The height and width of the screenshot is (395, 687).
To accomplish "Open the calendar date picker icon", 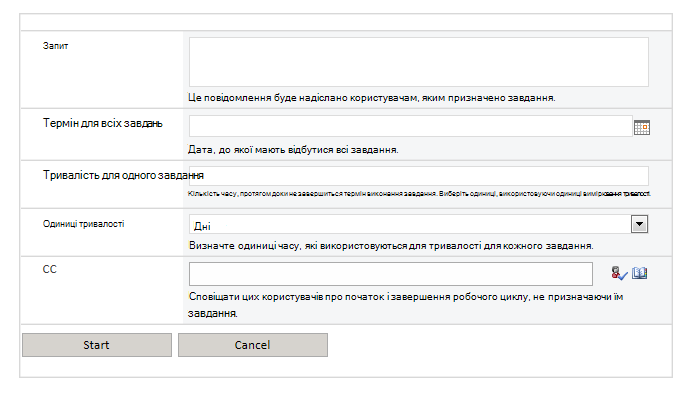I will (641, 127).
